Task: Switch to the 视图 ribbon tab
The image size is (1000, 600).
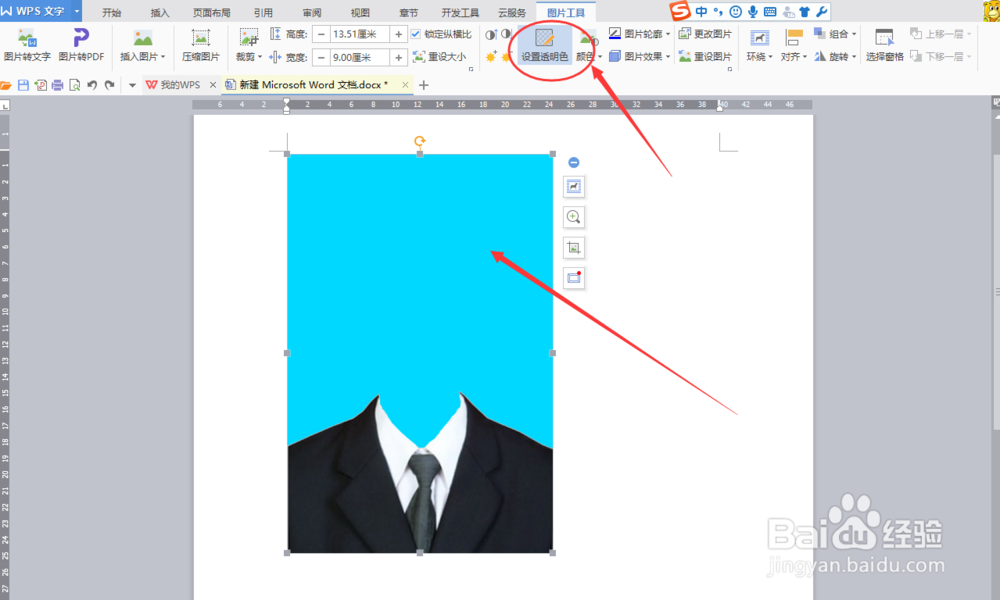Action: click(x=360, y=13)
